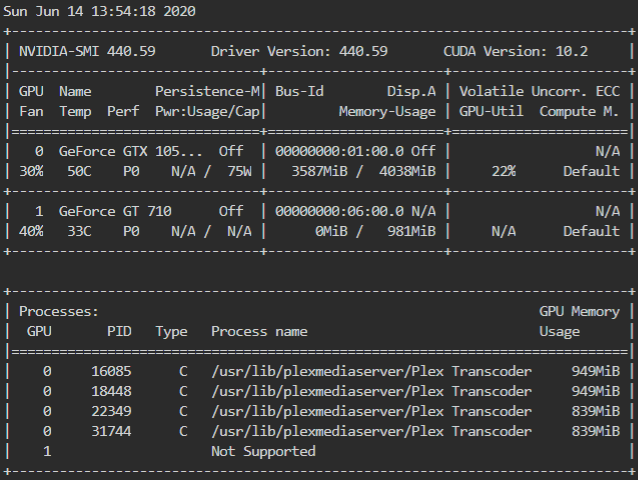Click PID 18448 in the processes list

tap(111, 391)
